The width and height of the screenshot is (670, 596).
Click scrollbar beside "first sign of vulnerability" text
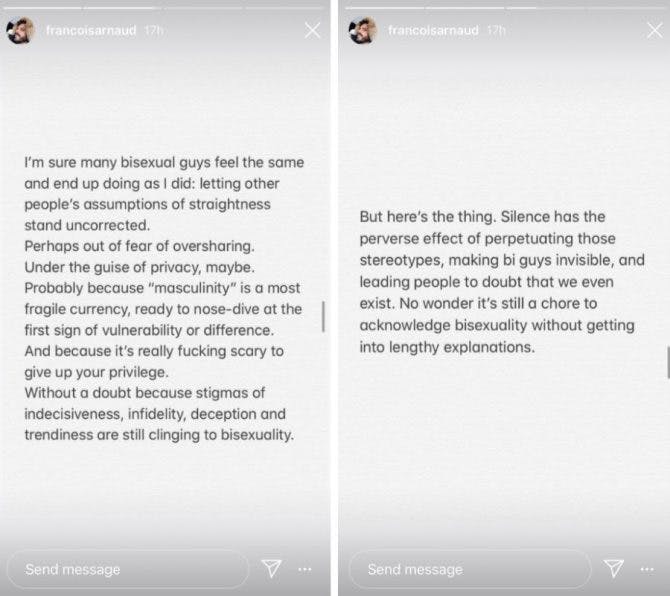322,317
